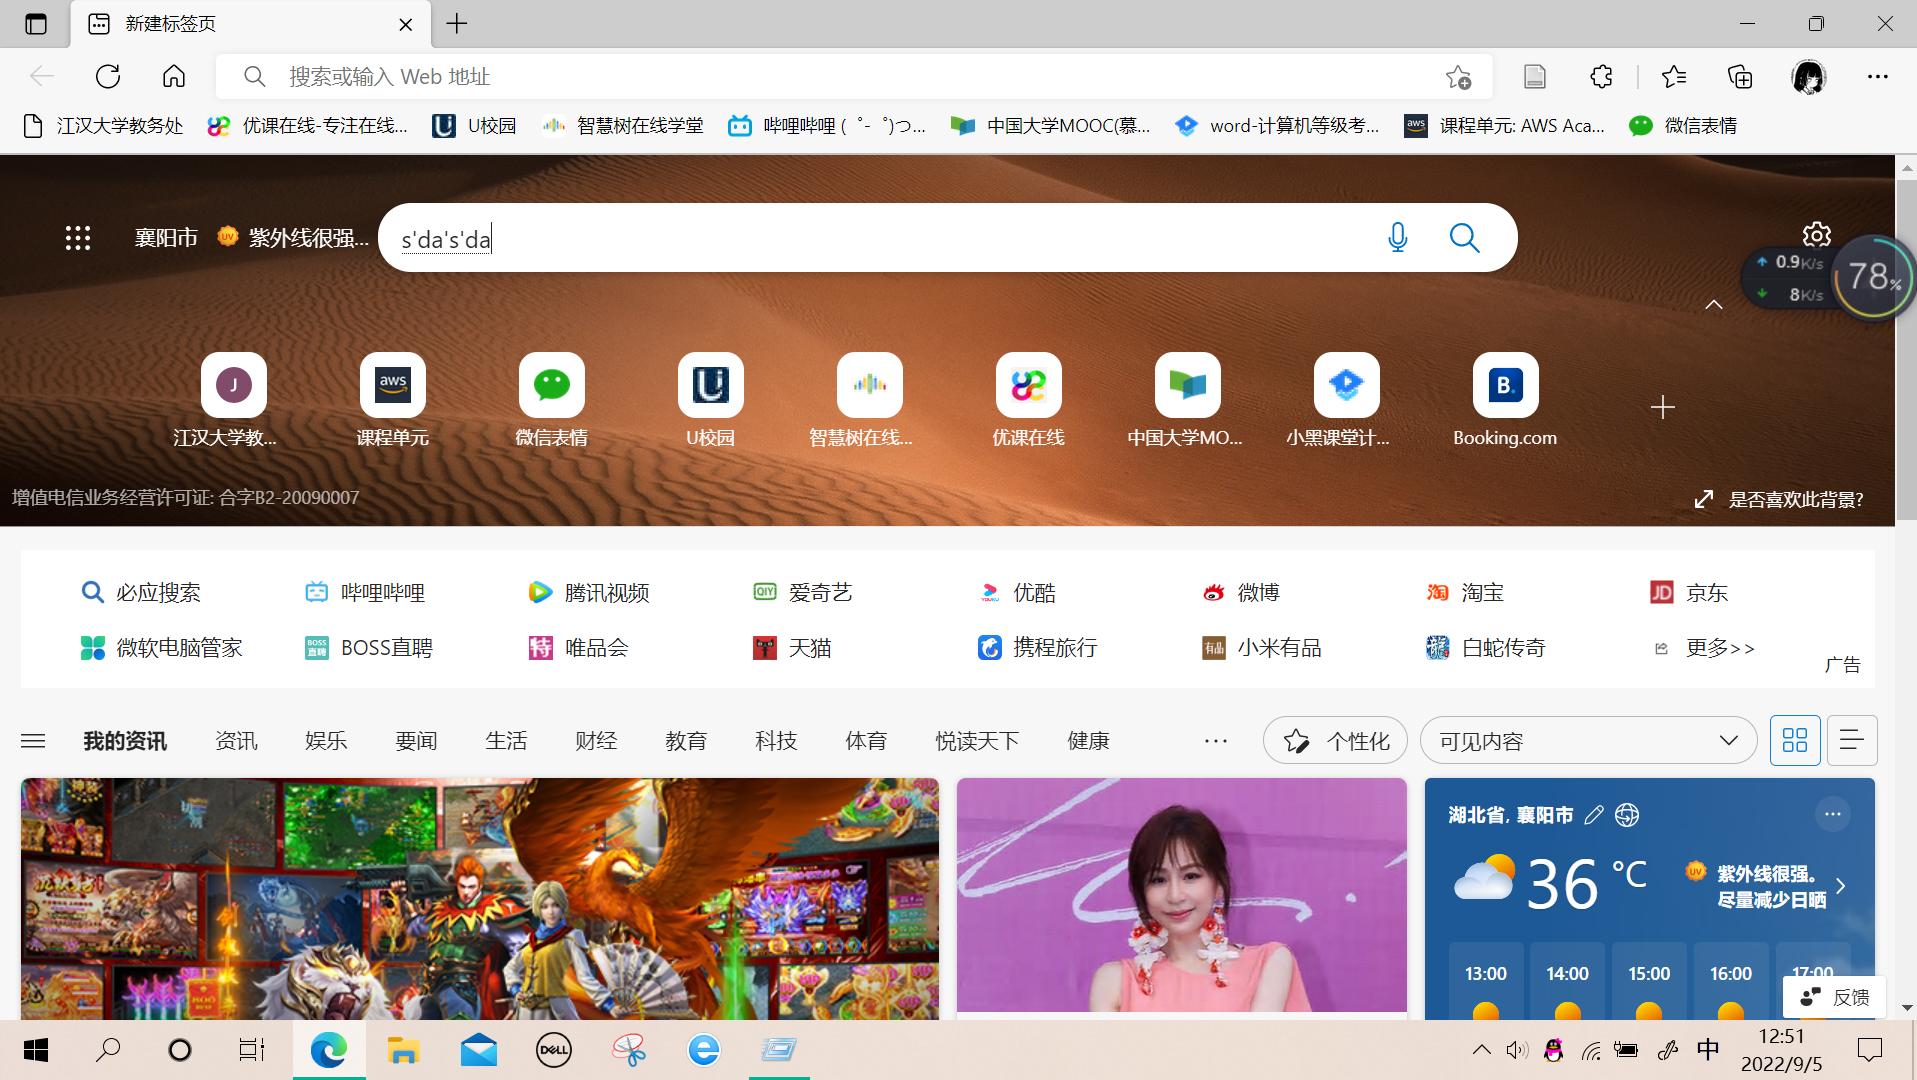
Task: Open the apps grid icon beside 襄阳市
Action: click(77, 237)
